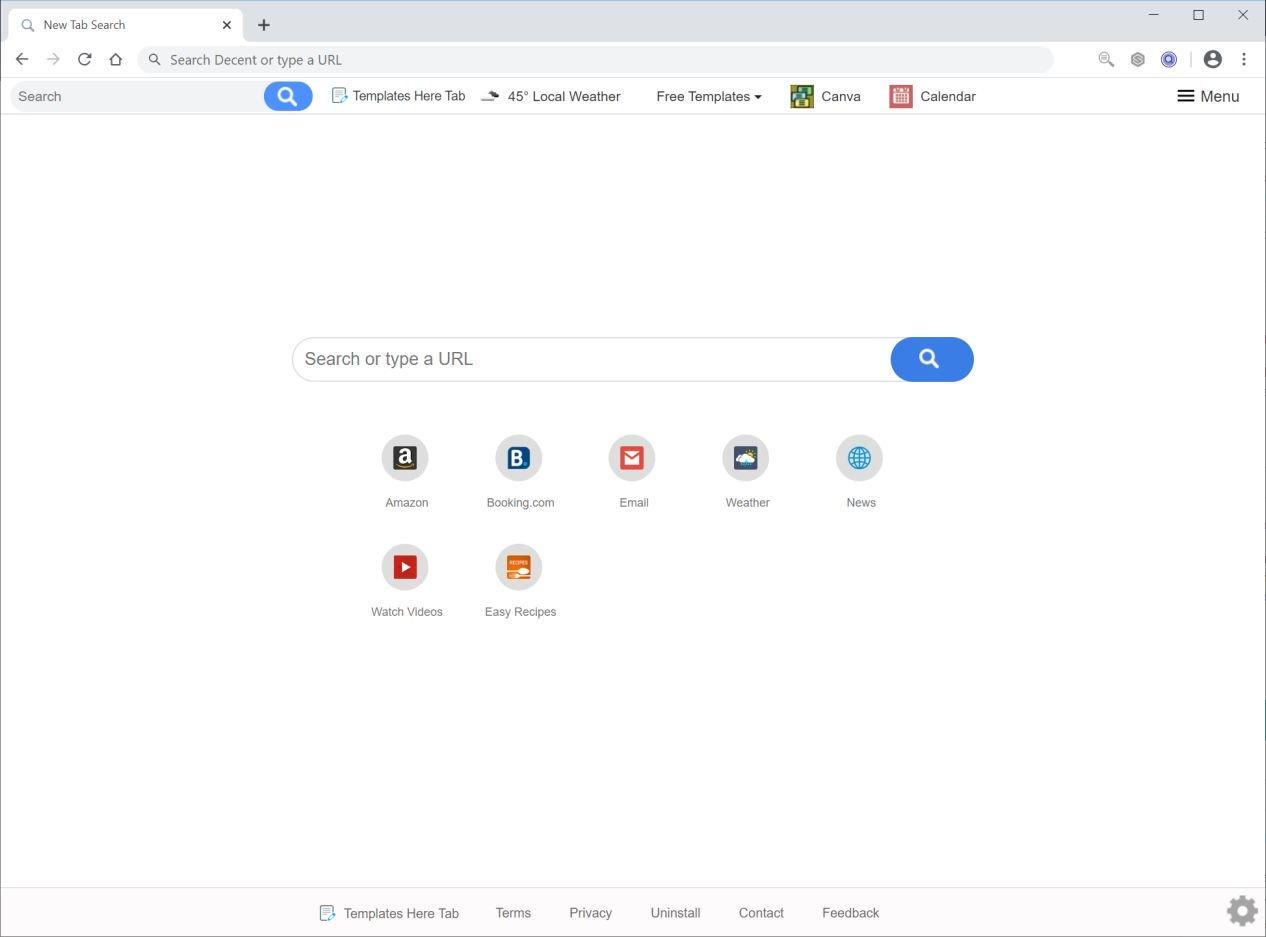The width and height of the screenshot is (1266, 937).
Task: Open the Privacy footer link
Action: click(590, 913)
